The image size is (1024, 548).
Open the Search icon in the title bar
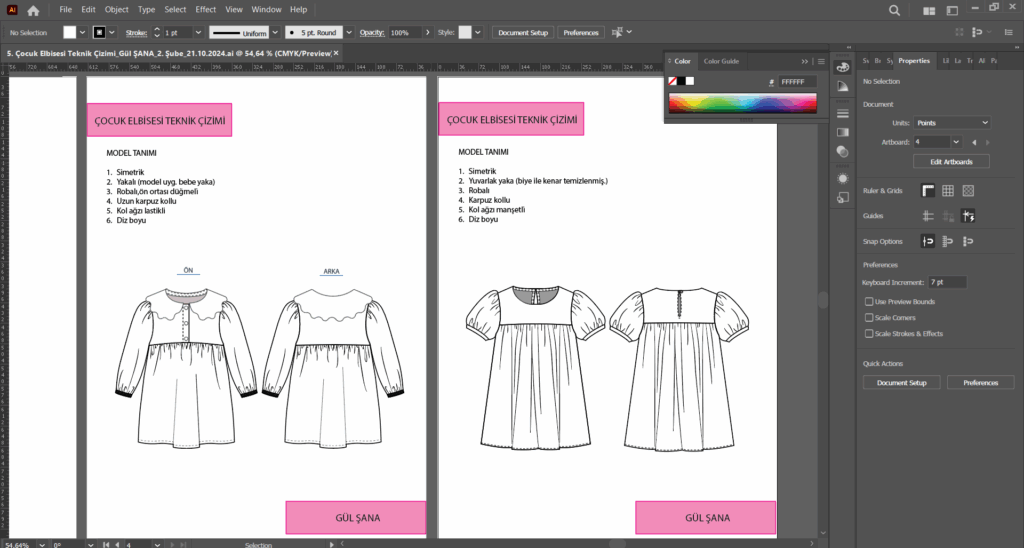coord(894,10)
